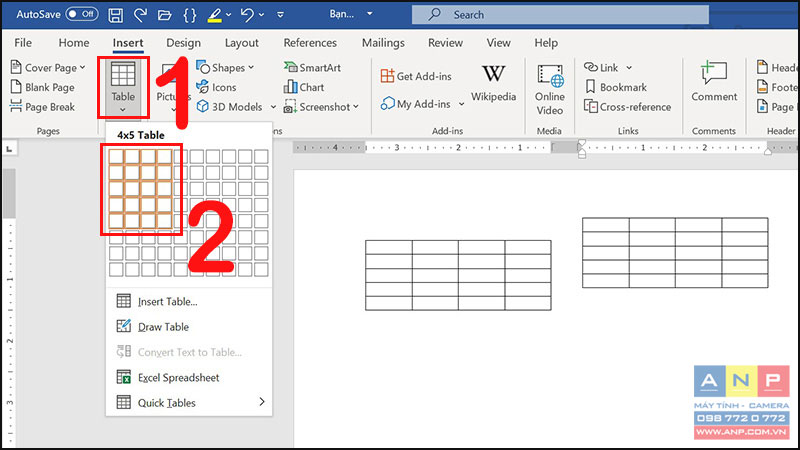Click the Open folder icon
800x450 pixels.
[164, 15]
